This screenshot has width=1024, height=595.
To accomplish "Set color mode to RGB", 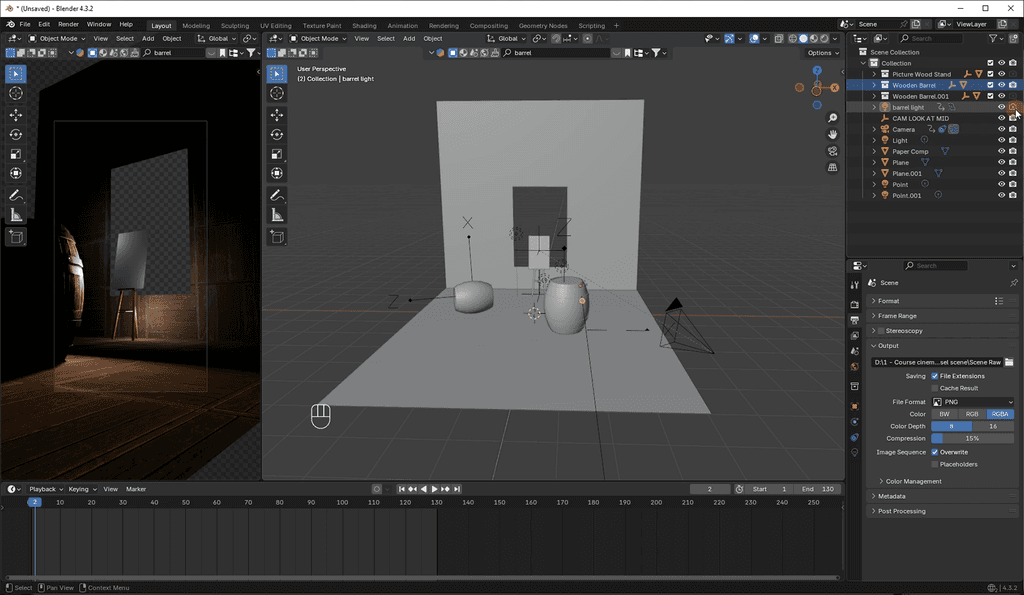I will click(972, 414).
